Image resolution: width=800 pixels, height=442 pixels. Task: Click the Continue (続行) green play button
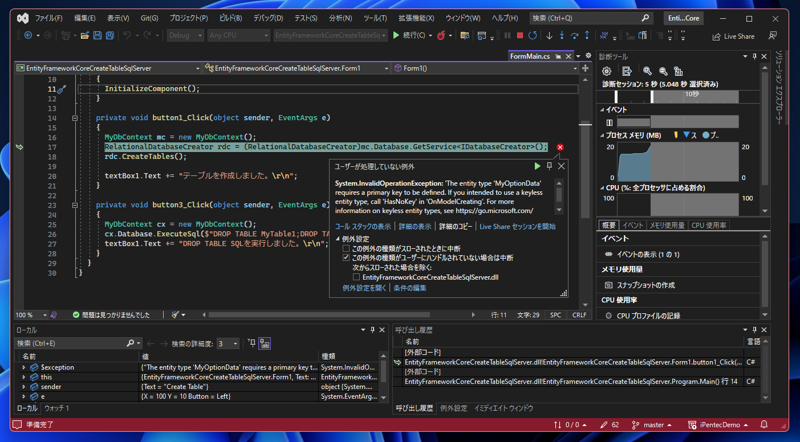click(396, 36)
